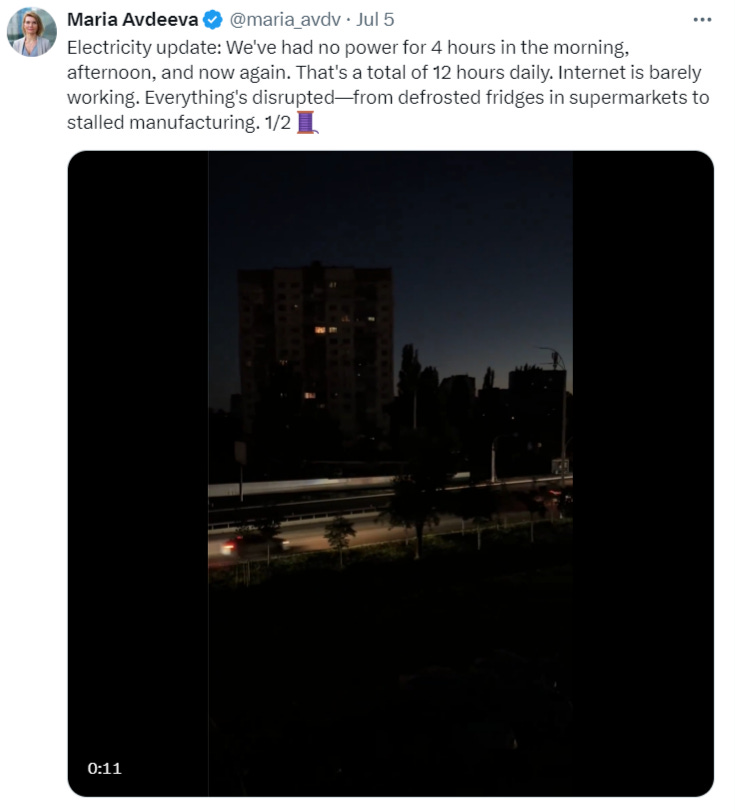
Task: Play the video by clicking the dark apartment tower
Action: [x=315, y=346]
